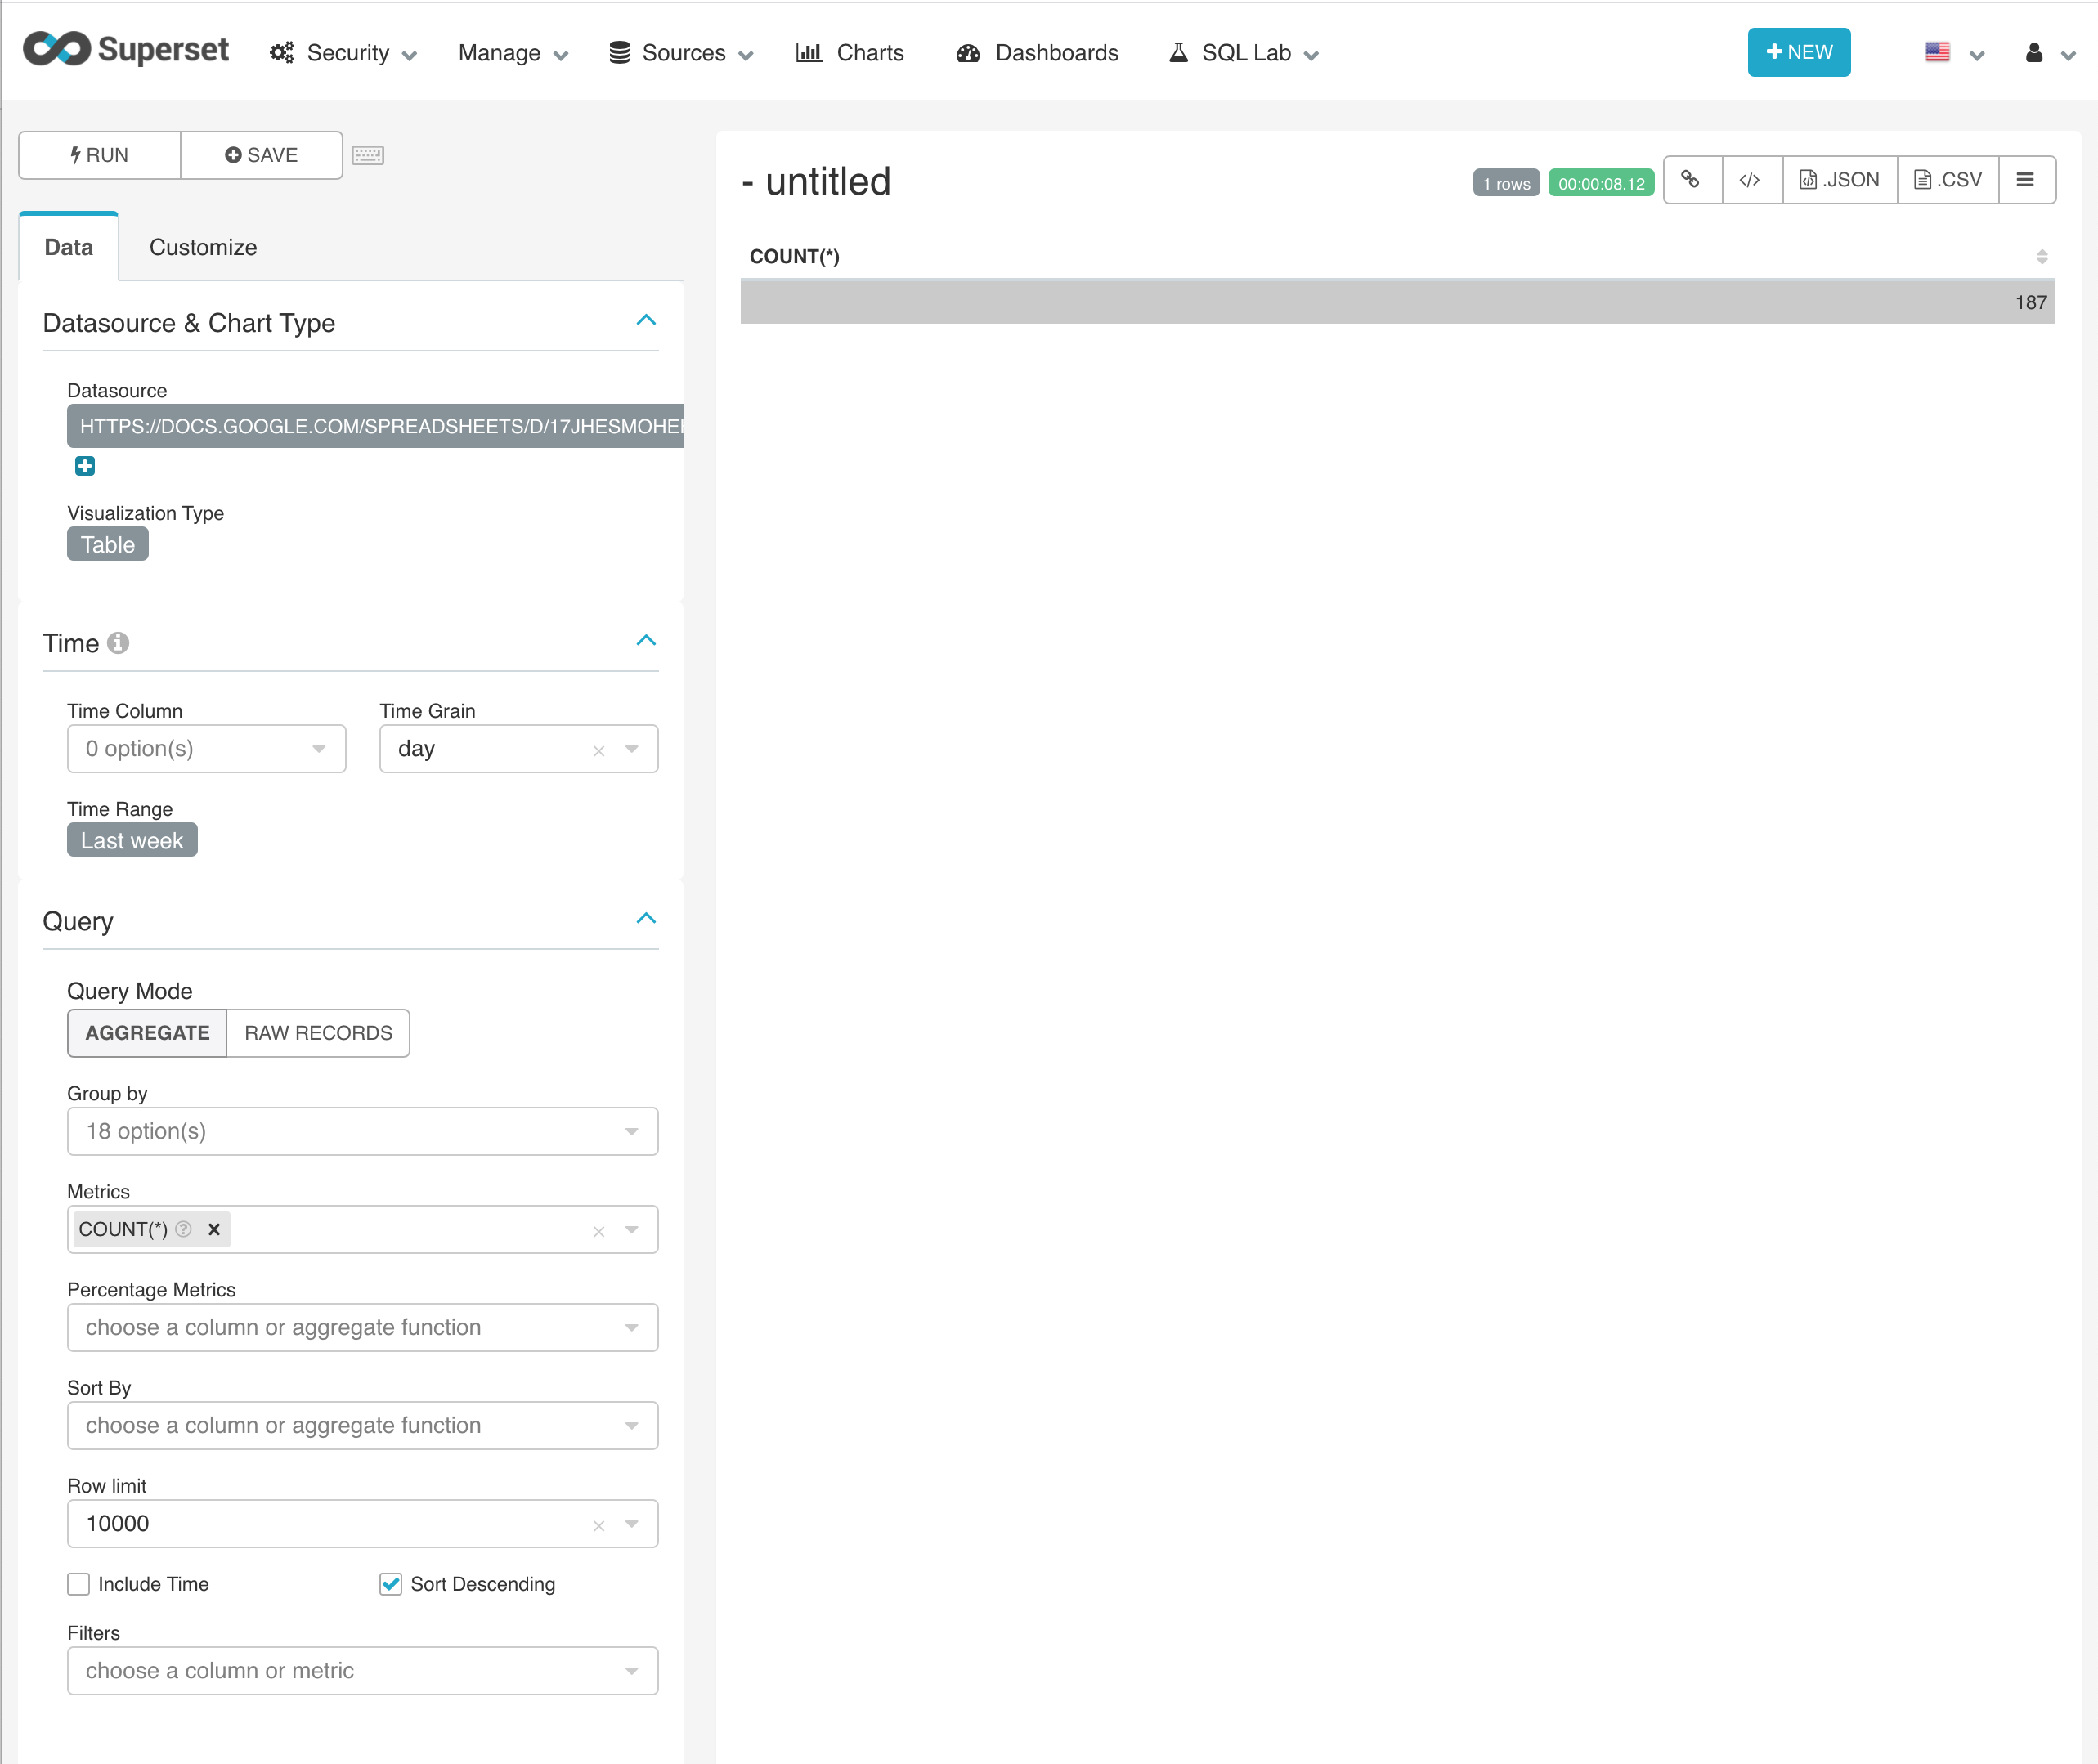This screenshot has height=1764, width=2098.
Task: Choose a column in the Filters field
Action: coord(362,1670)
